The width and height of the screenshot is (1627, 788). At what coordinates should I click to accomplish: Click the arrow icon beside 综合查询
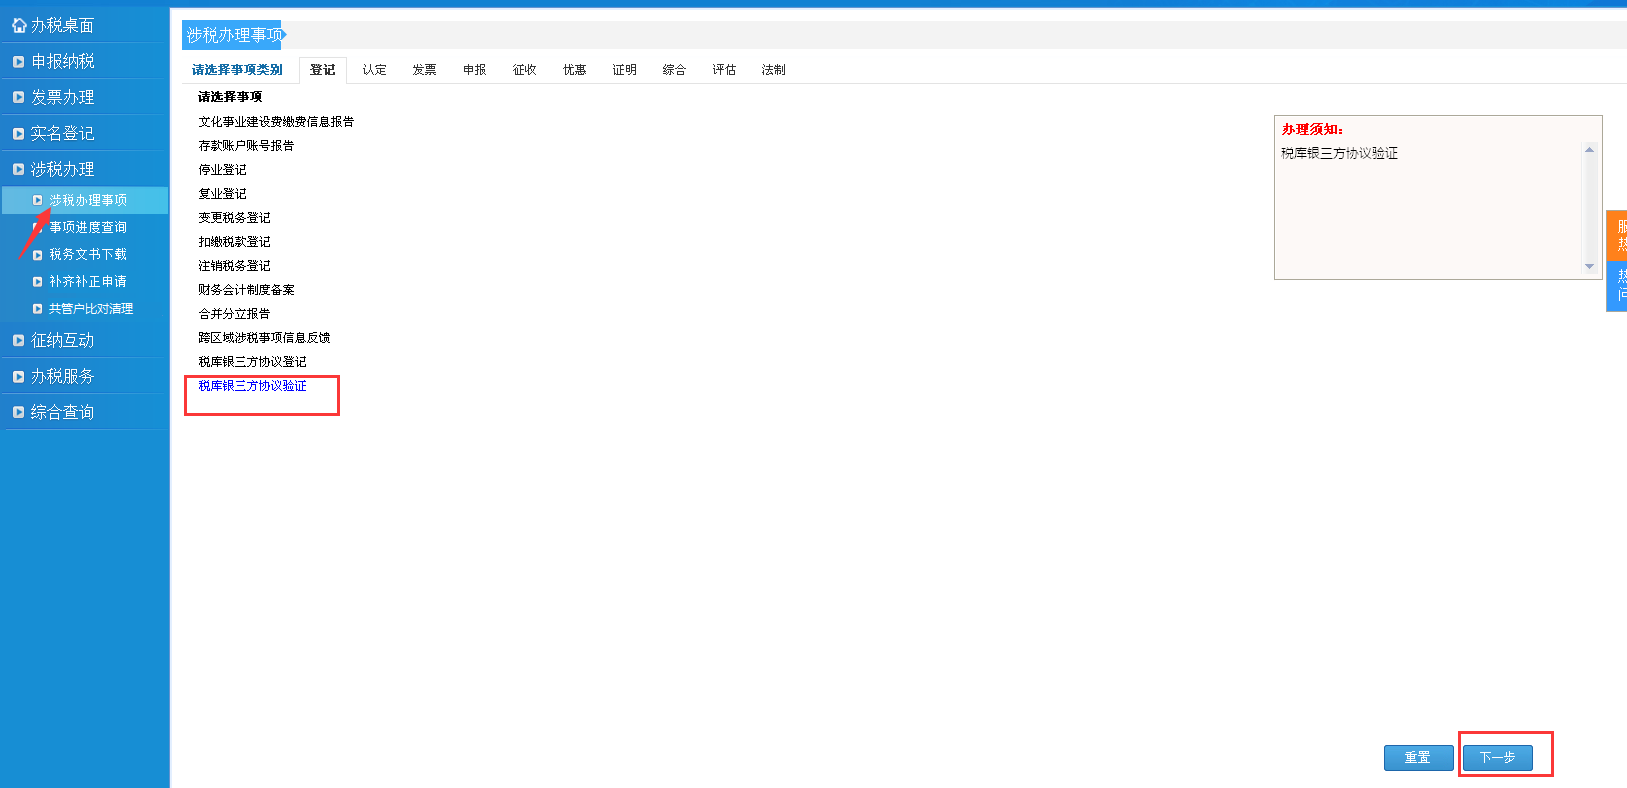click(18, 413)
